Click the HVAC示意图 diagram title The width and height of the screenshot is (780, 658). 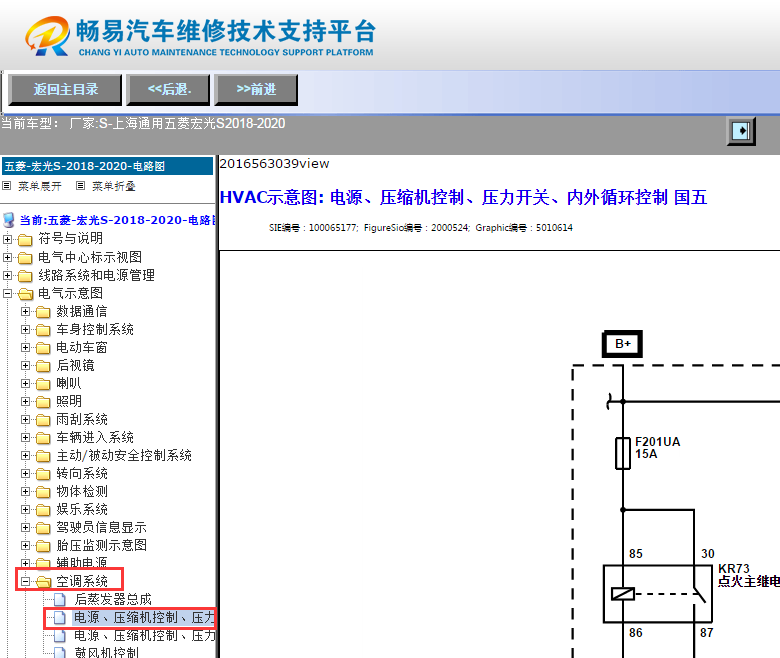463,197
